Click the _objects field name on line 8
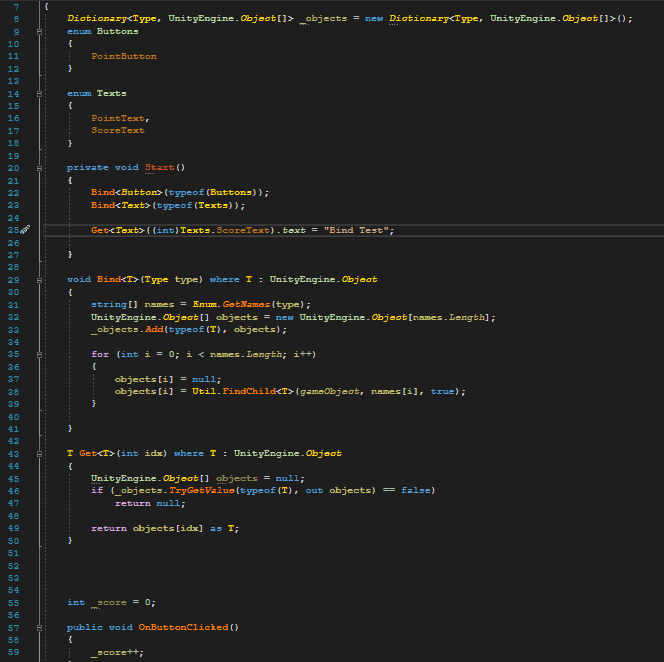 point(323,19)
